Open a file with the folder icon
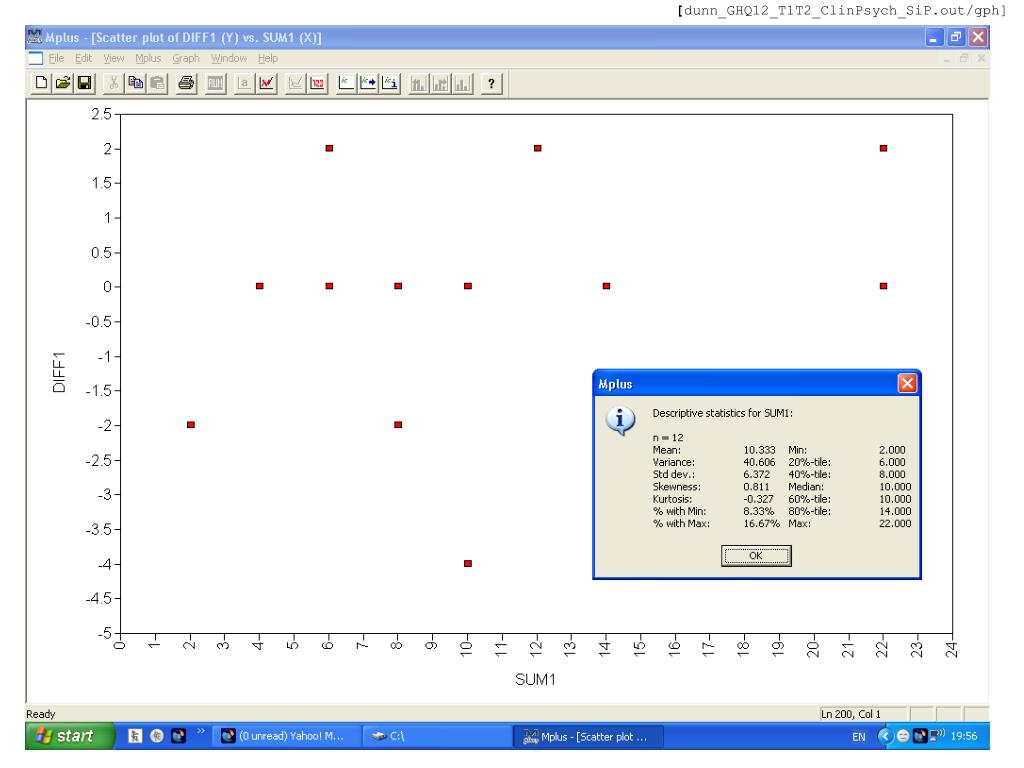This screenshot has height=768, width=1024. (x=63, y=83)
